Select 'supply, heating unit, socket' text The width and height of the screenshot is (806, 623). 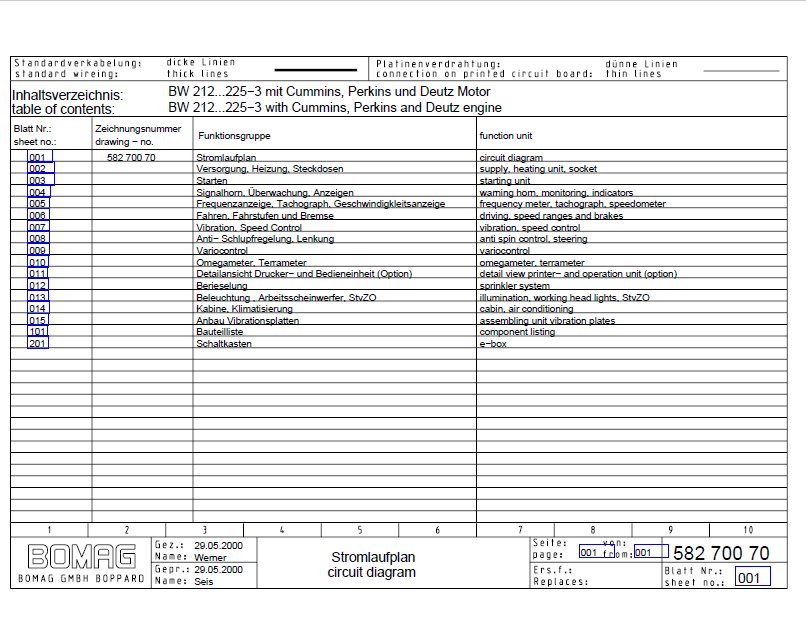(538, 169)
